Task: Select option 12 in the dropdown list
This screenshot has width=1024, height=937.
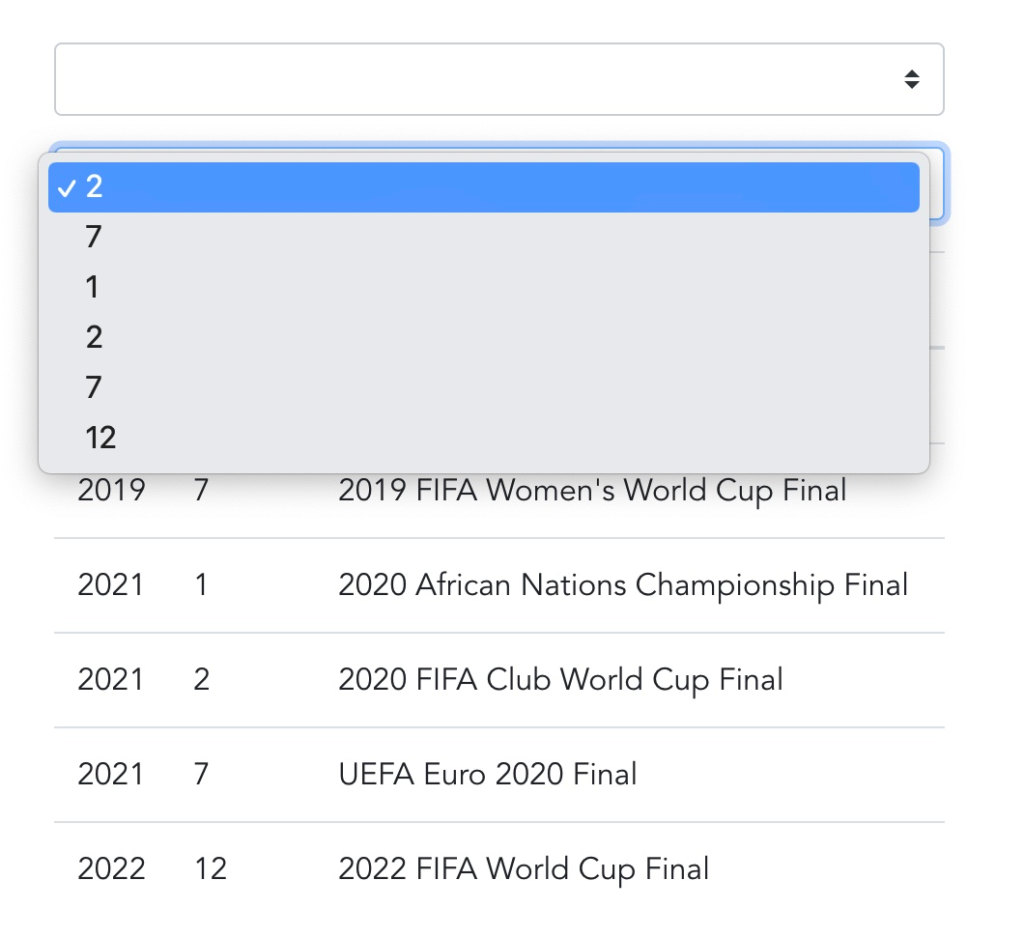Action: pos(483,438)
